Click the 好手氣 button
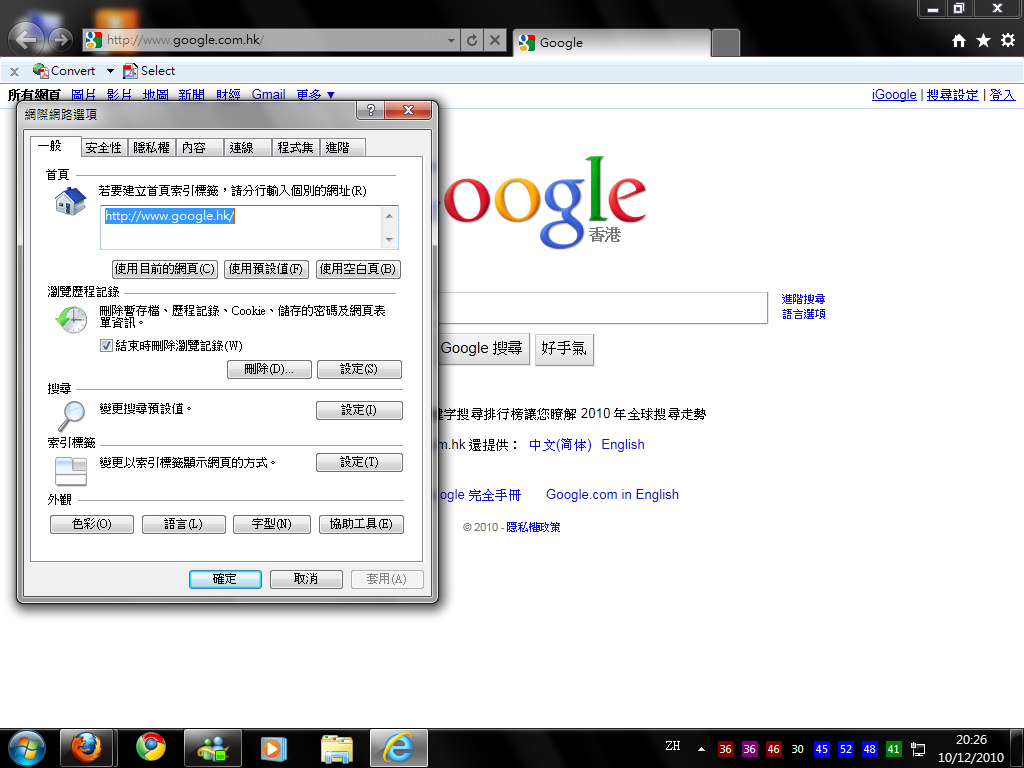The height and width of the screenshot is (768, 1024). [x=564, y=349]
